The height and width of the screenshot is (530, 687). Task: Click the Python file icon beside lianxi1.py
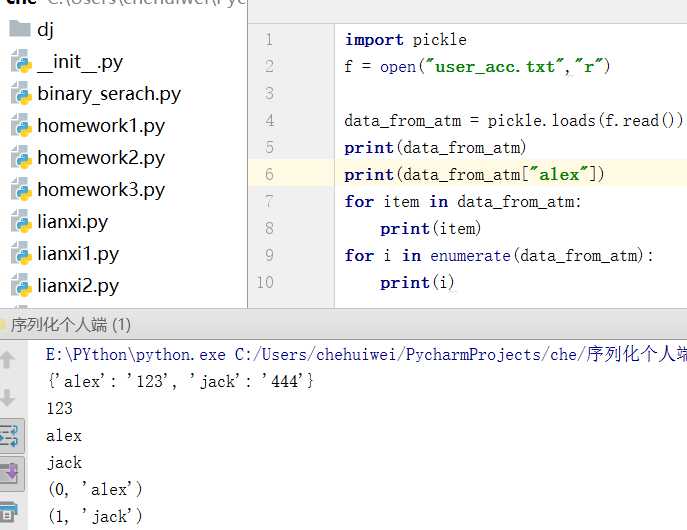[x=21, y=253]
